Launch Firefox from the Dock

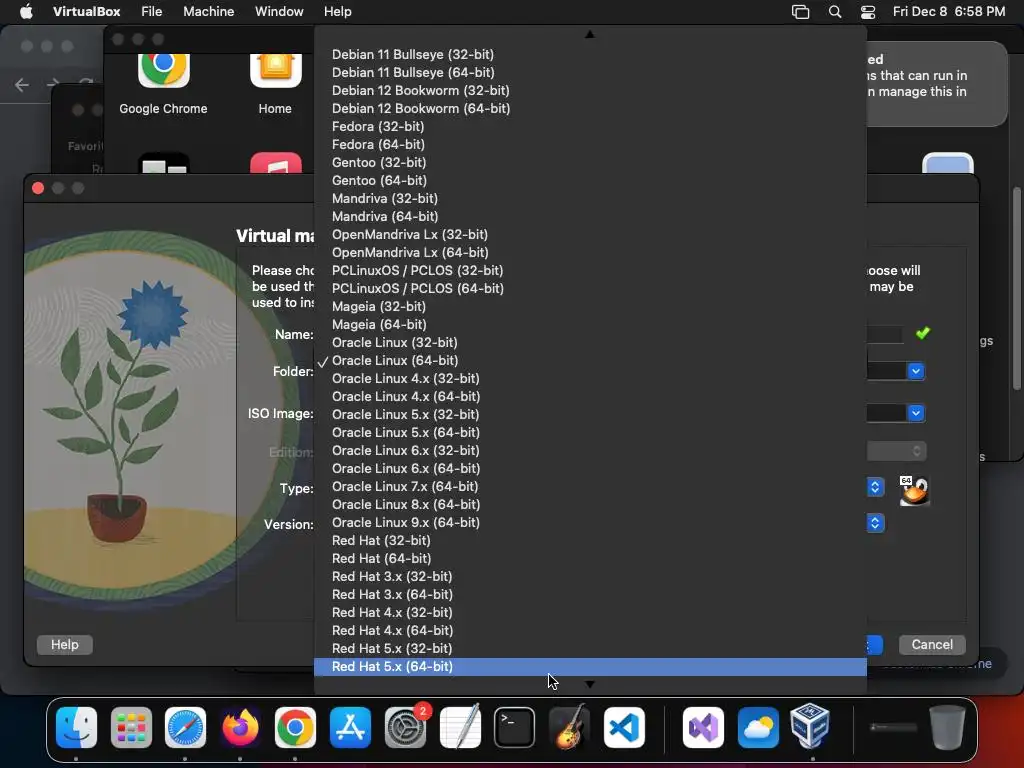(240, 727)
